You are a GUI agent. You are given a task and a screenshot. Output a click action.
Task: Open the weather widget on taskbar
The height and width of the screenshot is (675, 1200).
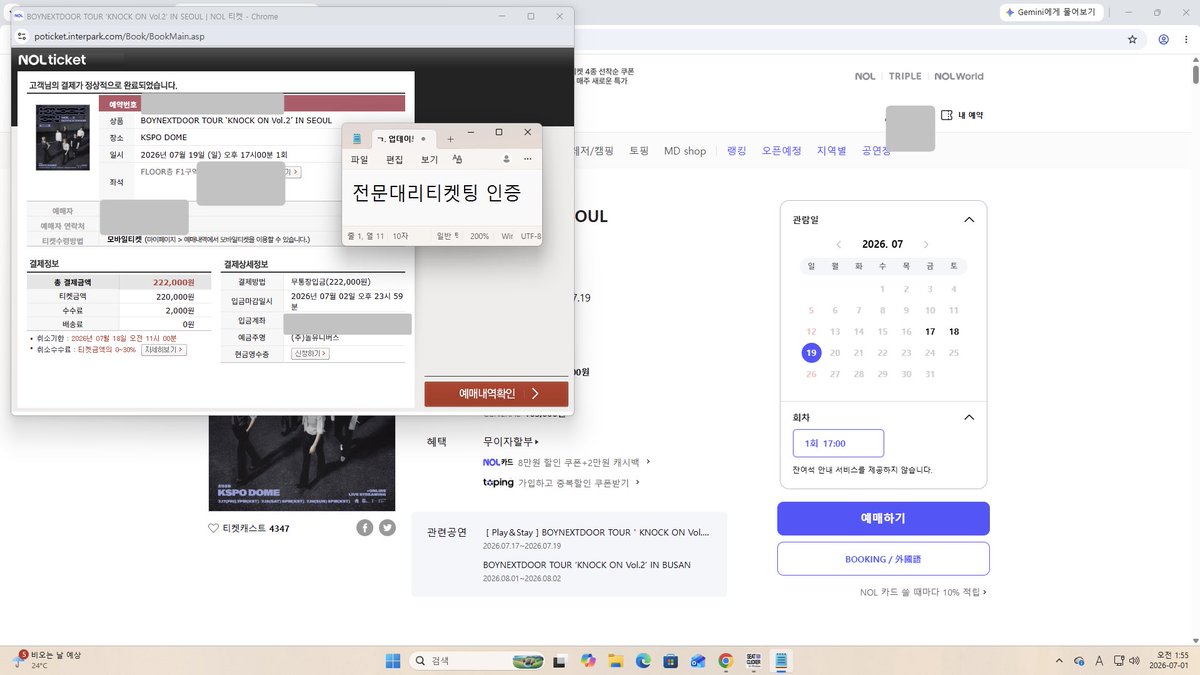point(48,660)
